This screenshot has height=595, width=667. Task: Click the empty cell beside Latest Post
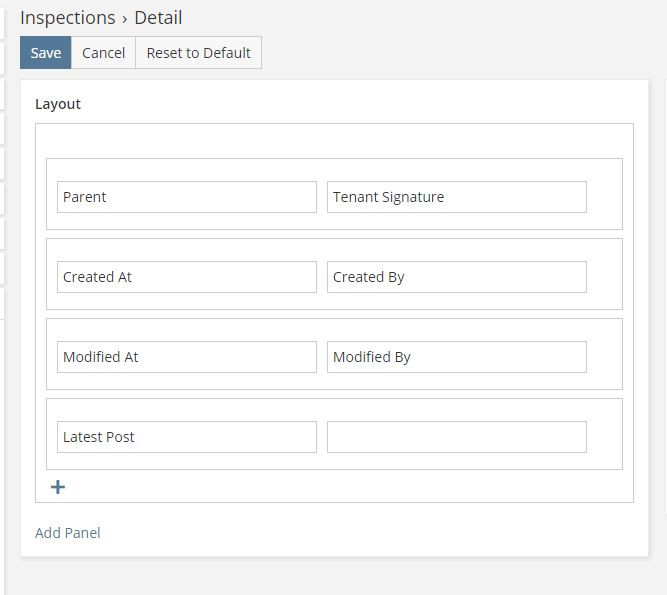(456, 437)
